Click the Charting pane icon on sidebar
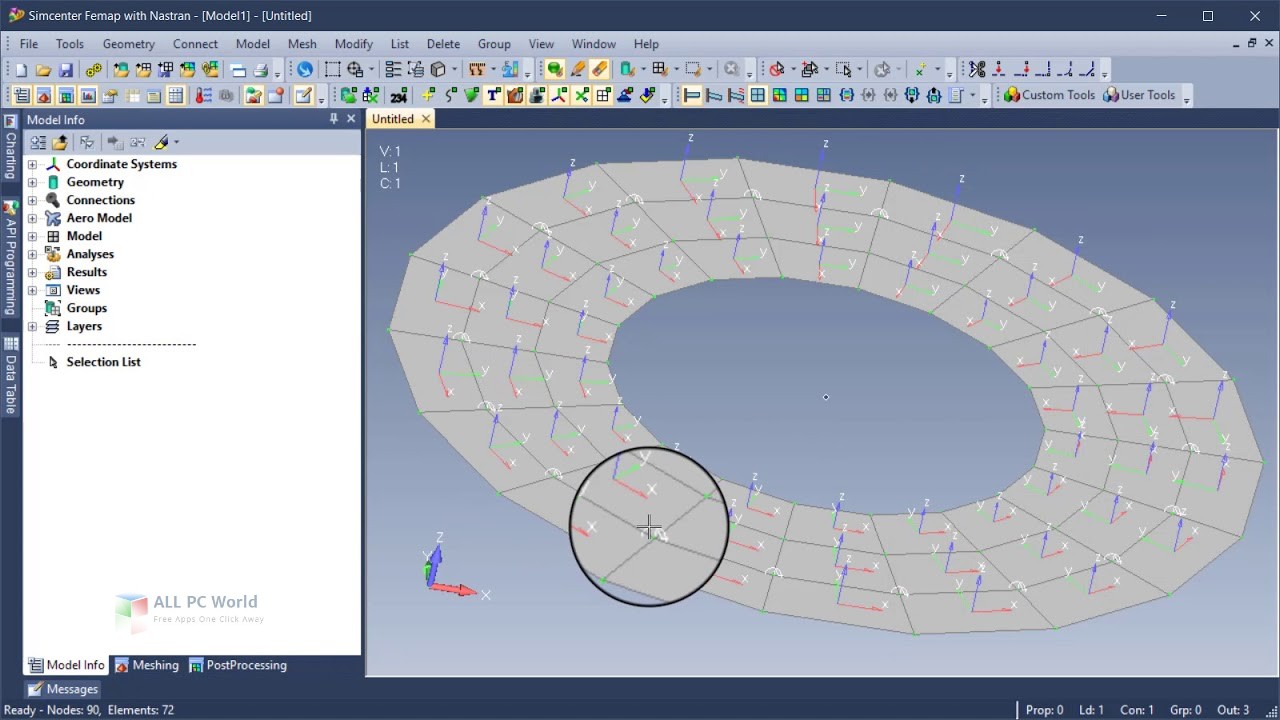 (x=10, y=121)
